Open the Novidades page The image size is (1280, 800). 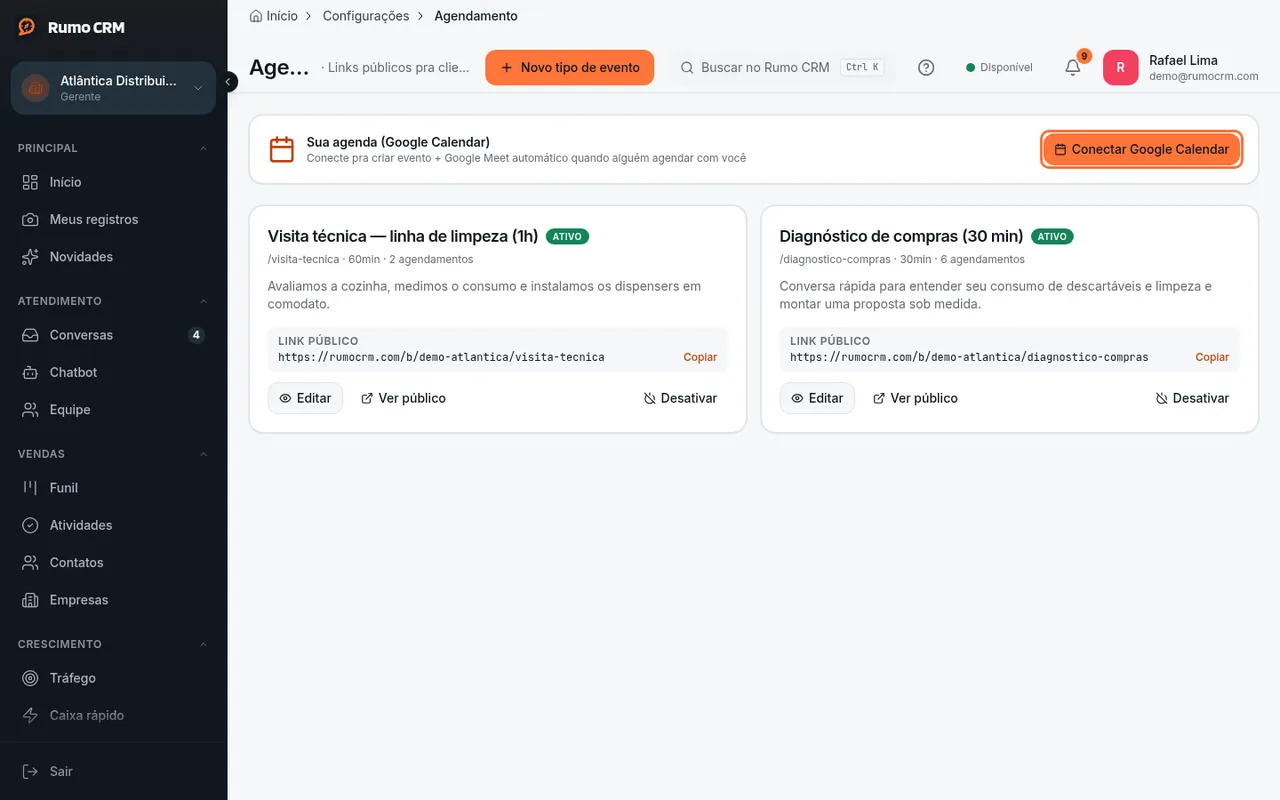coord(114,257)
